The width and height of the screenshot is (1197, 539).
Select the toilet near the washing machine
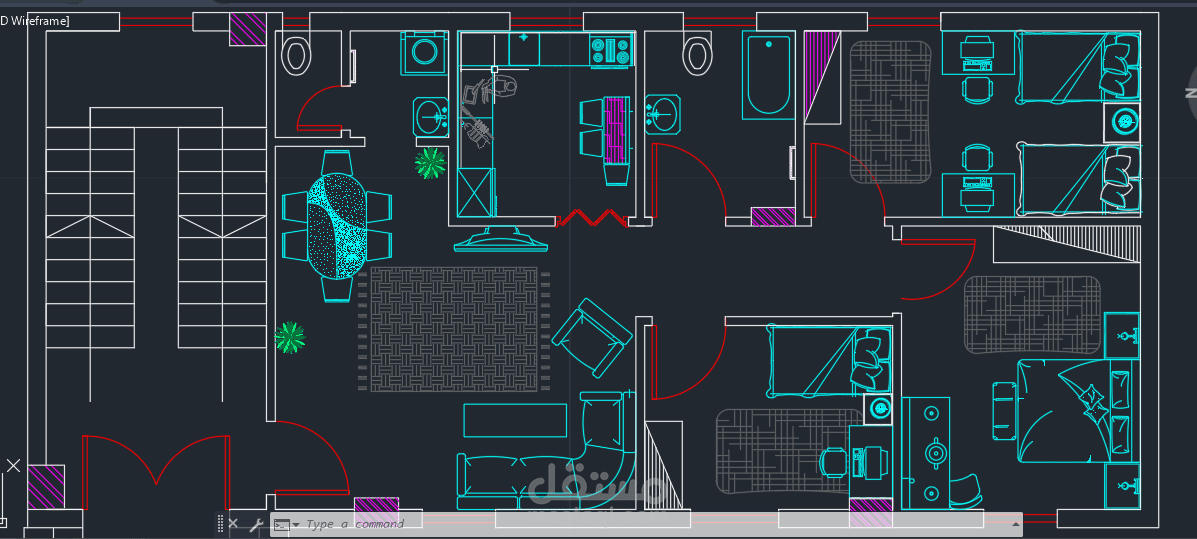click(296, 55)
